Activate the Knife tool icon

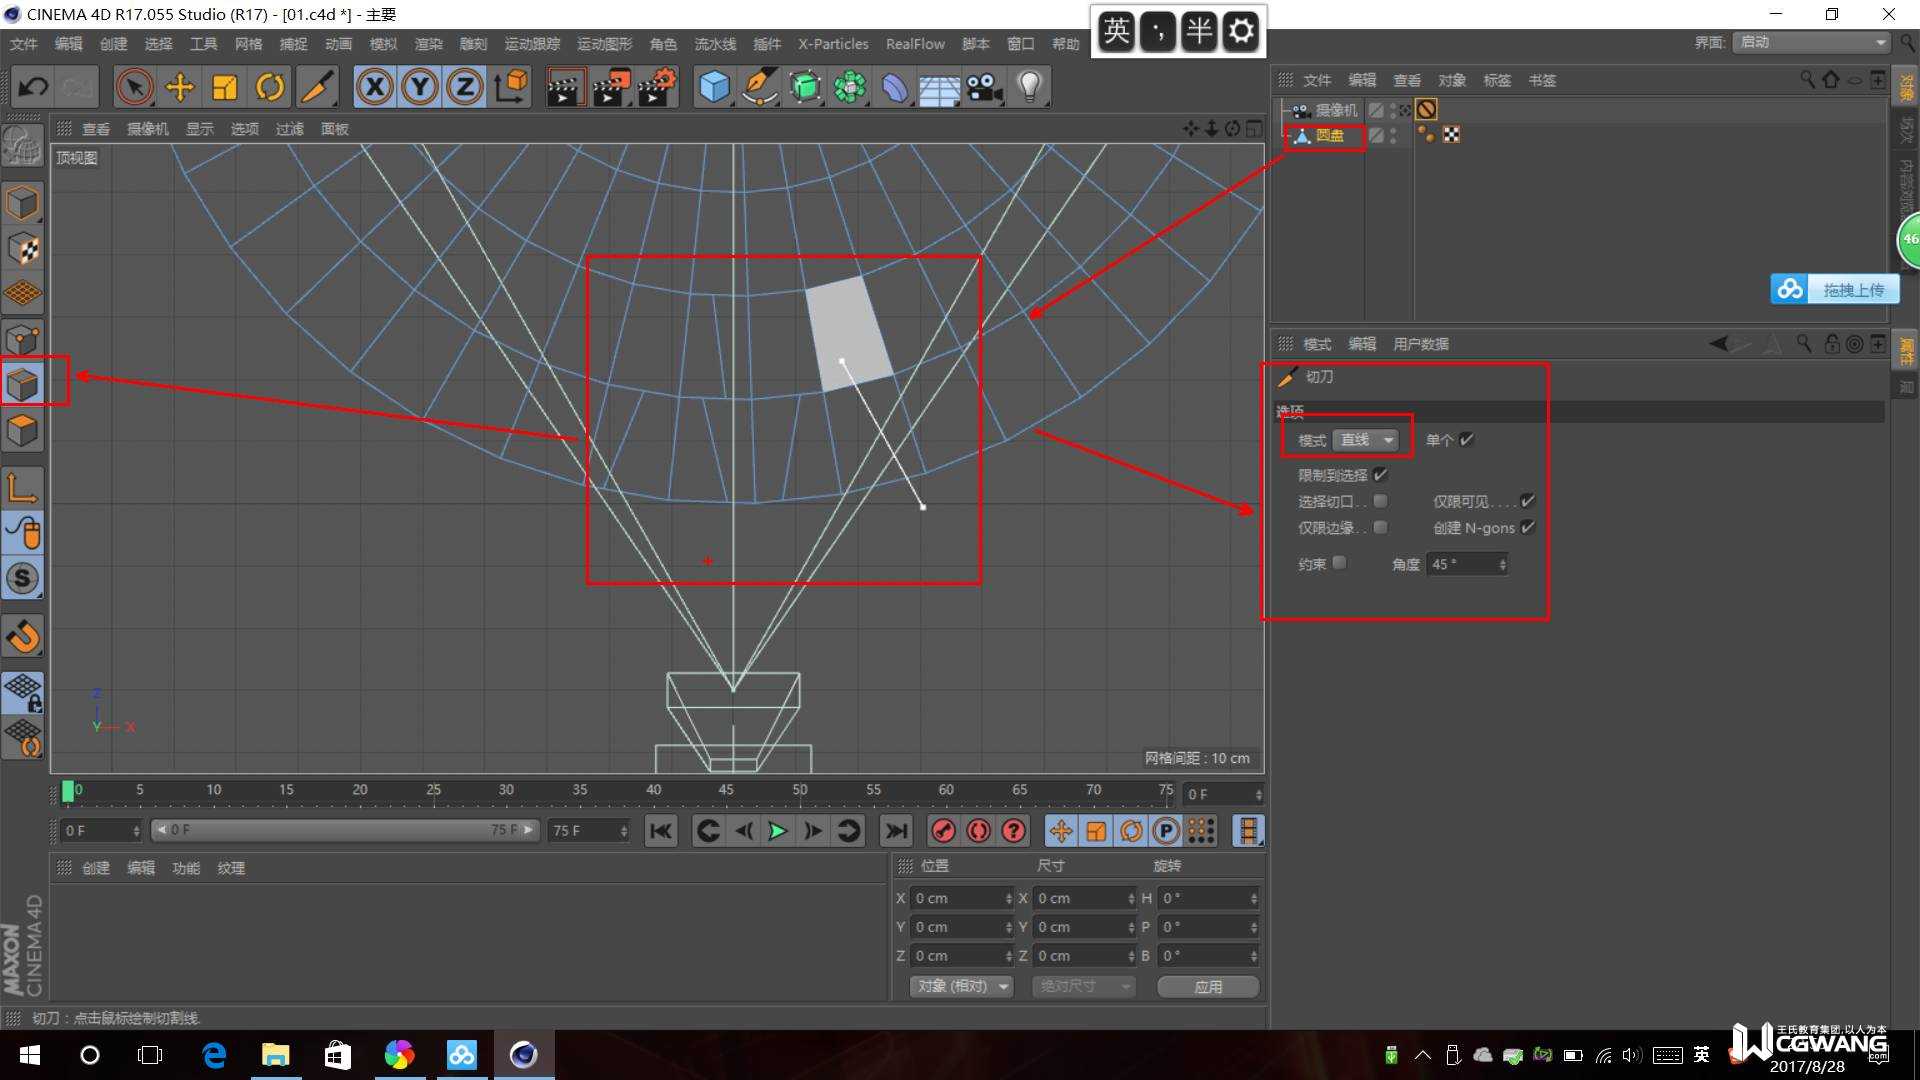coord(317,87)
